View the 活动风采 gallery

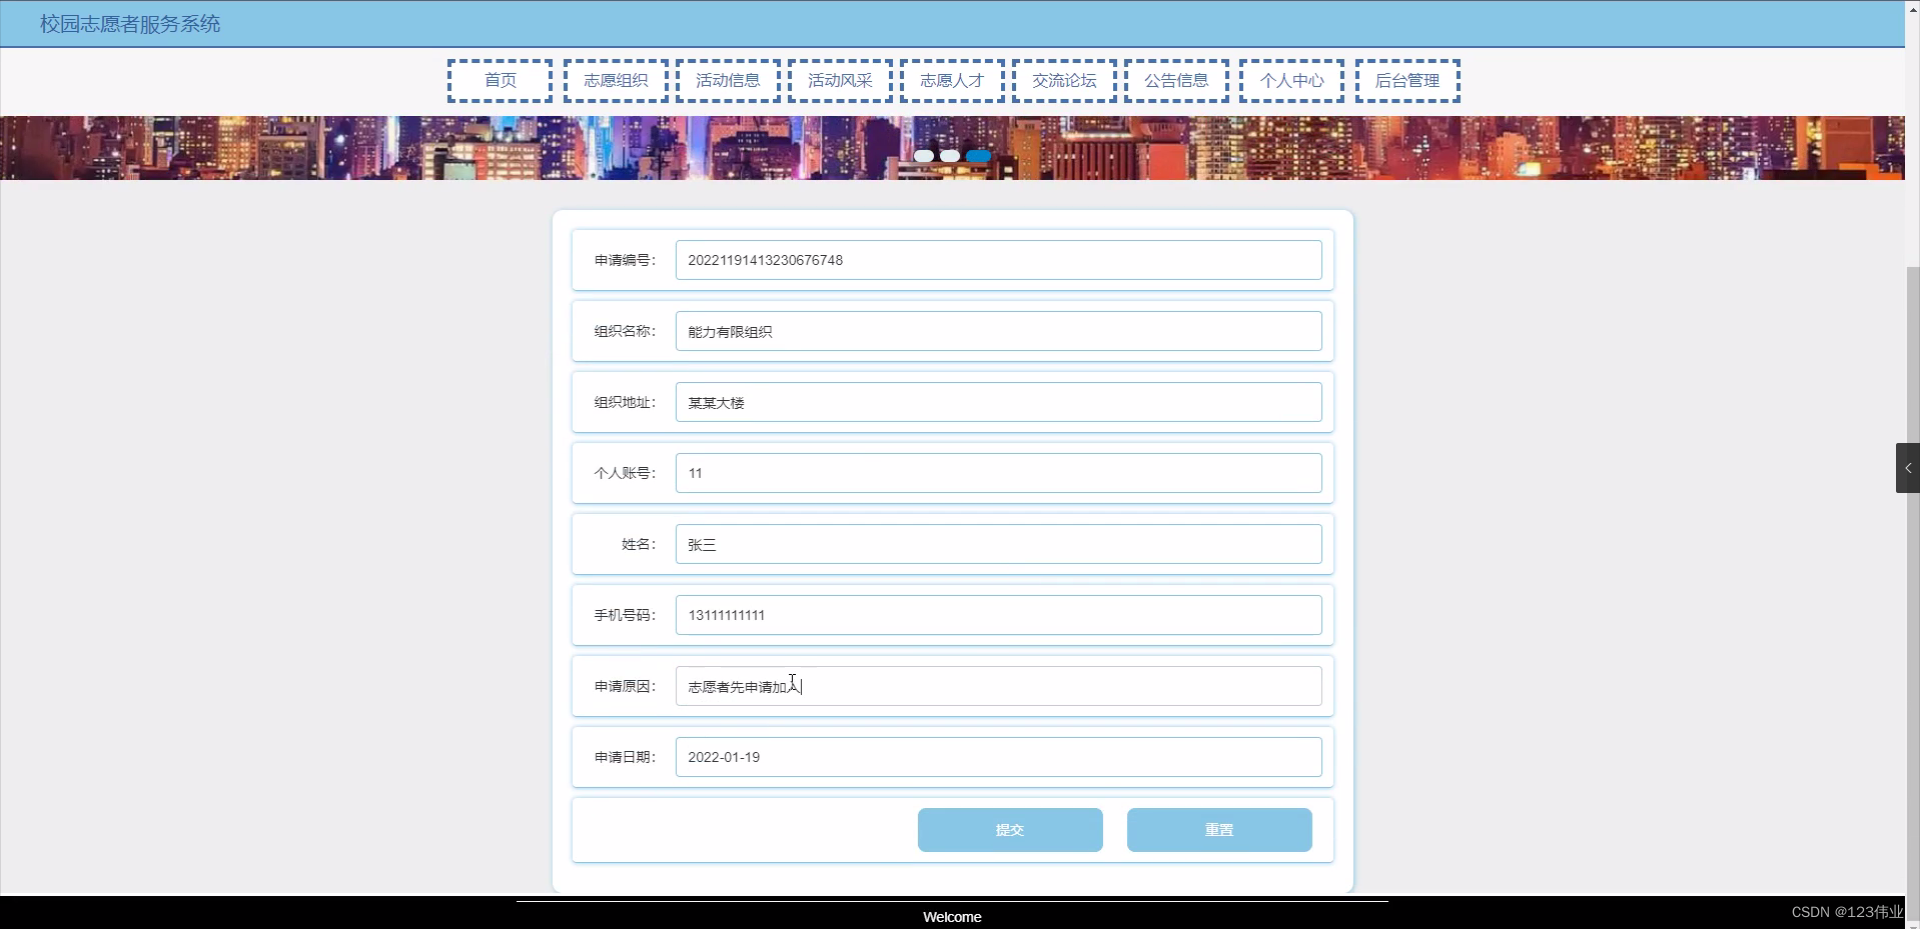point(839,81)
